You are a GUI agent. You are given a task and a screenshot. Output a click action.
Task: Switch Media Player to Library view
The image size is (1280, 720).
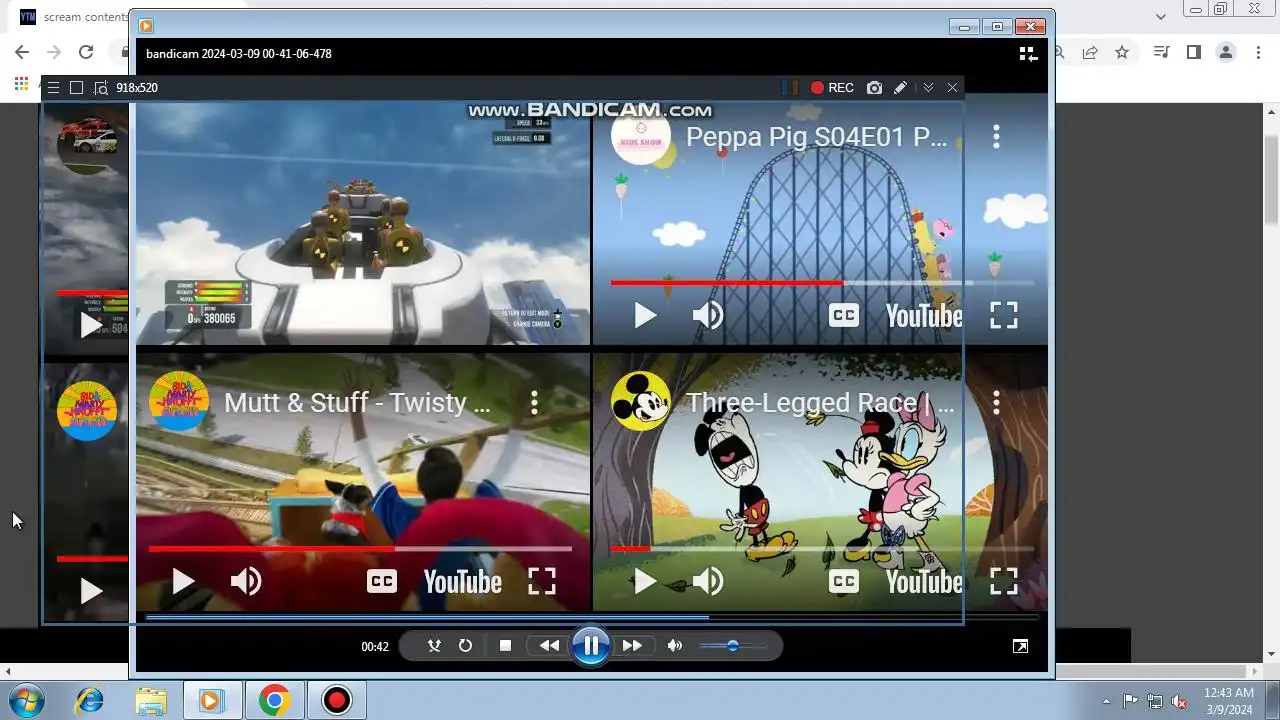1027,54
